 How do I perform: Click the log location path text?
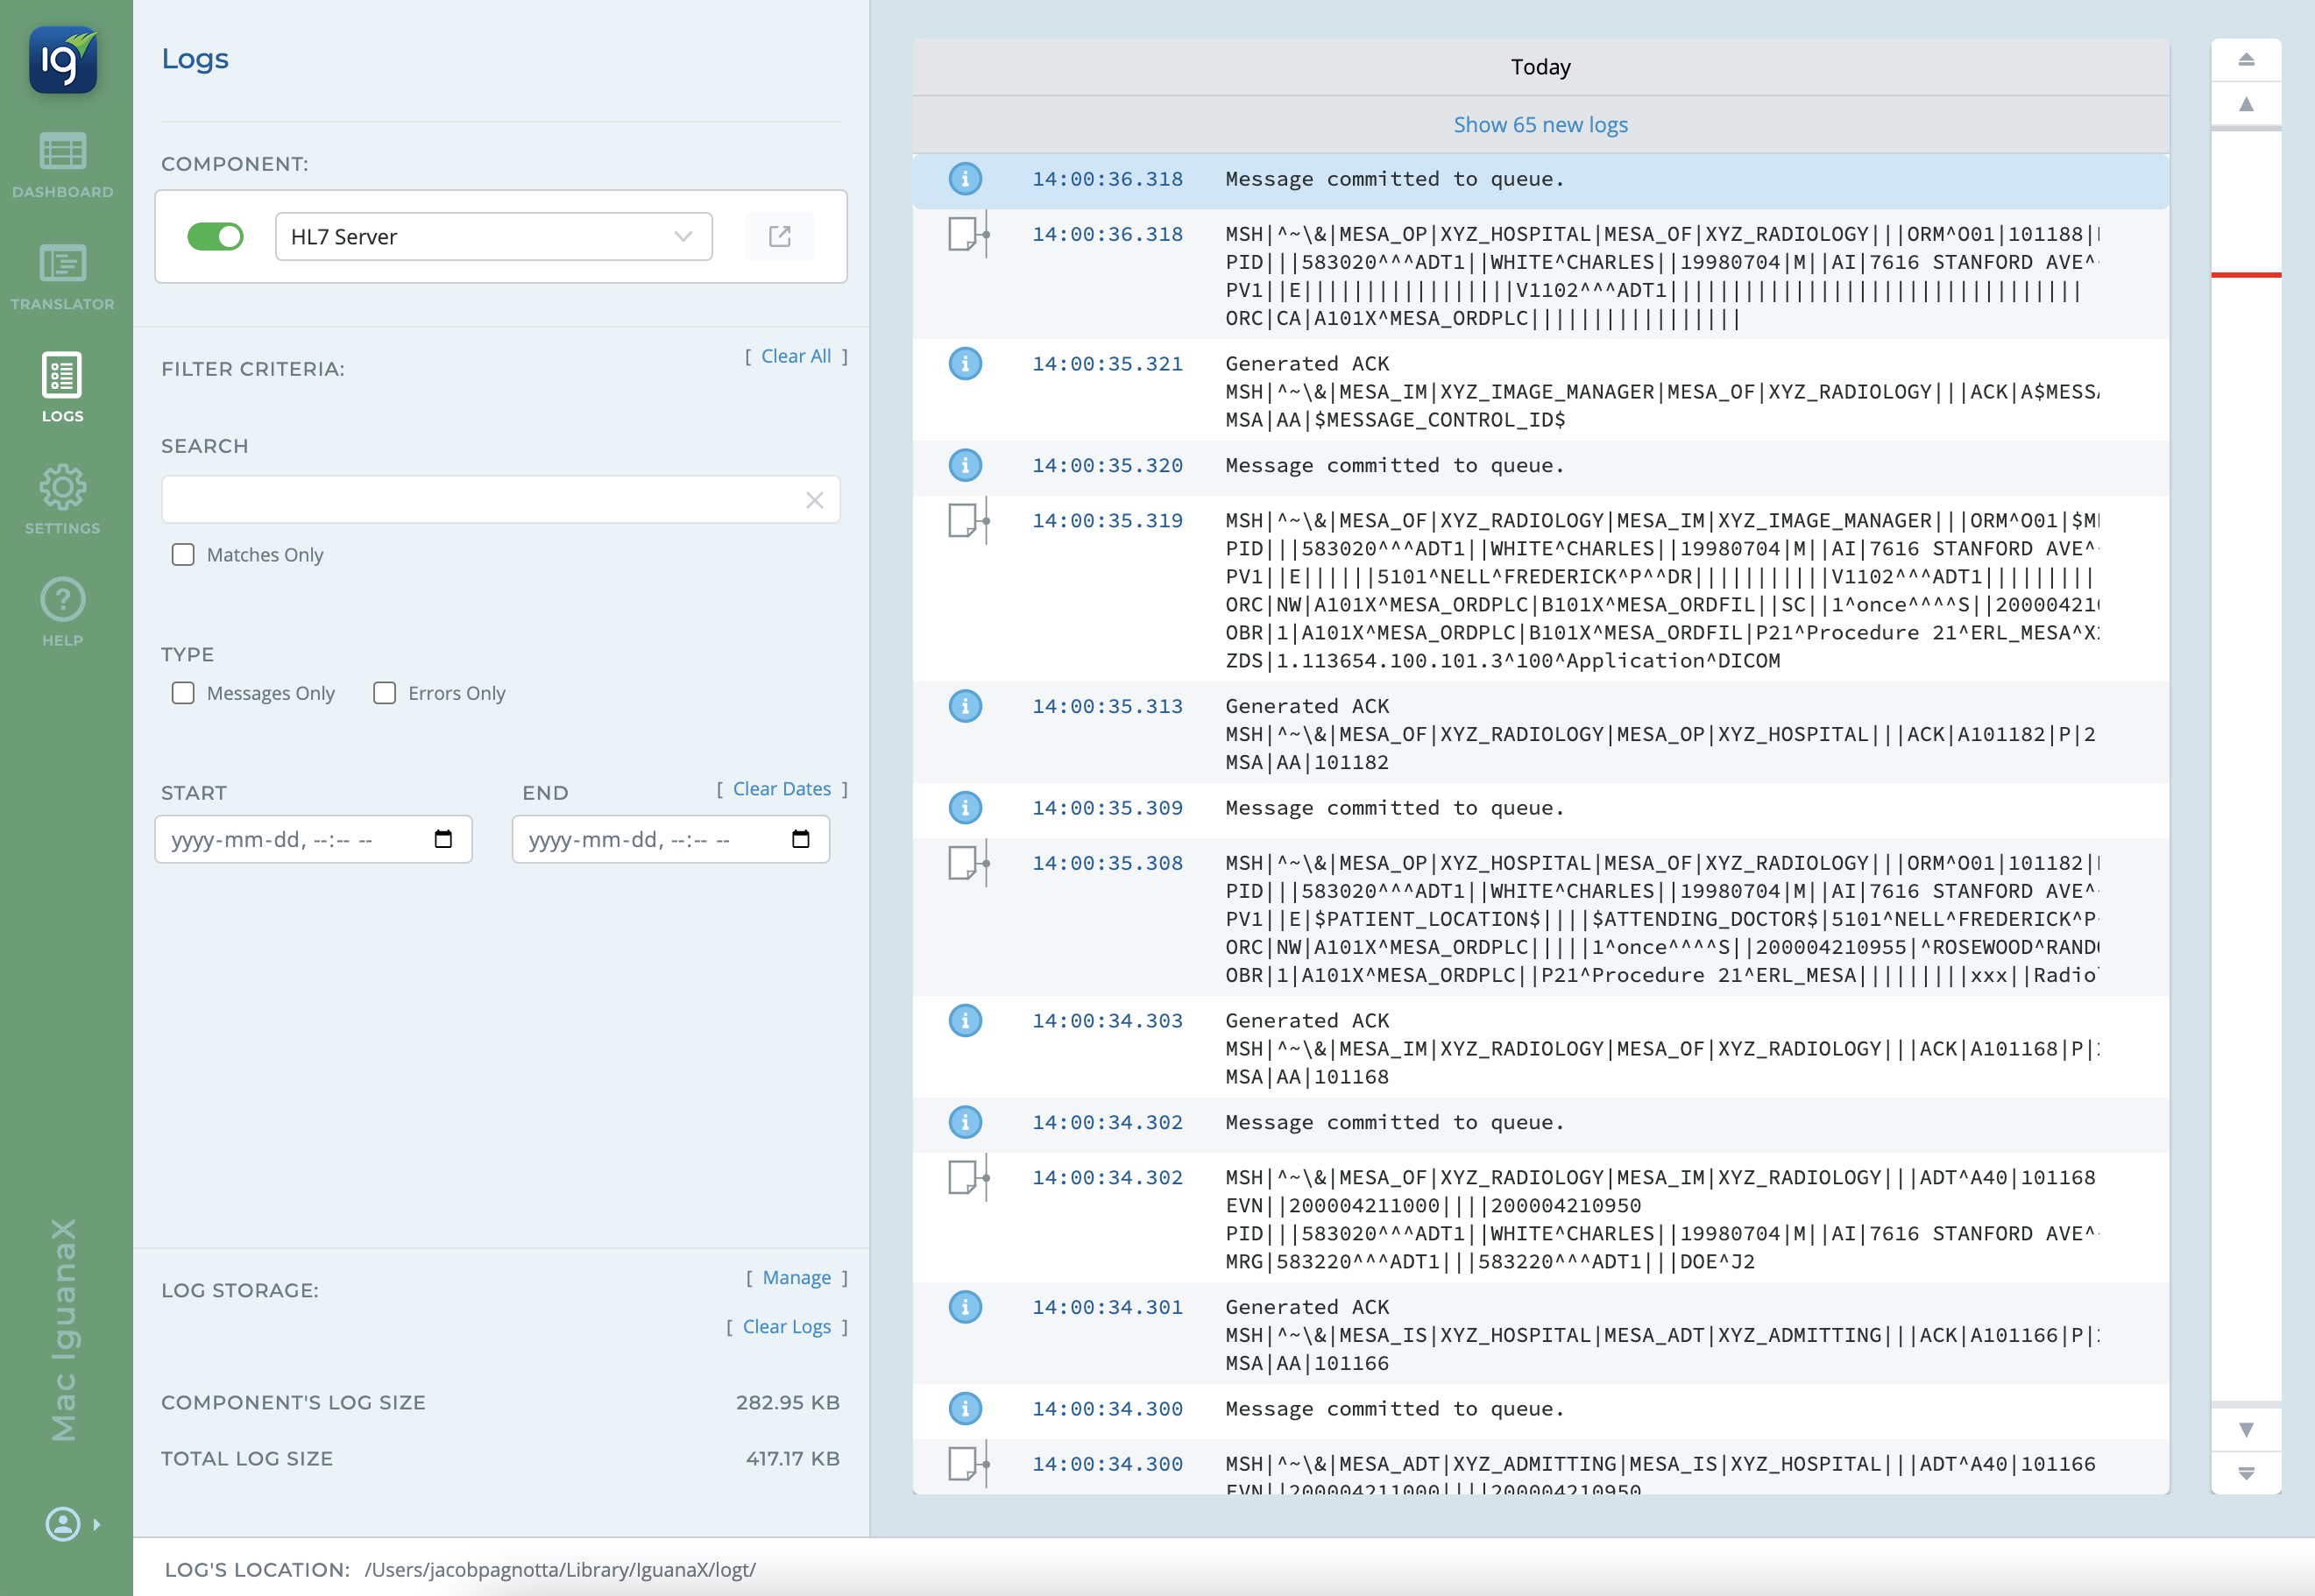pos(560,1570)
